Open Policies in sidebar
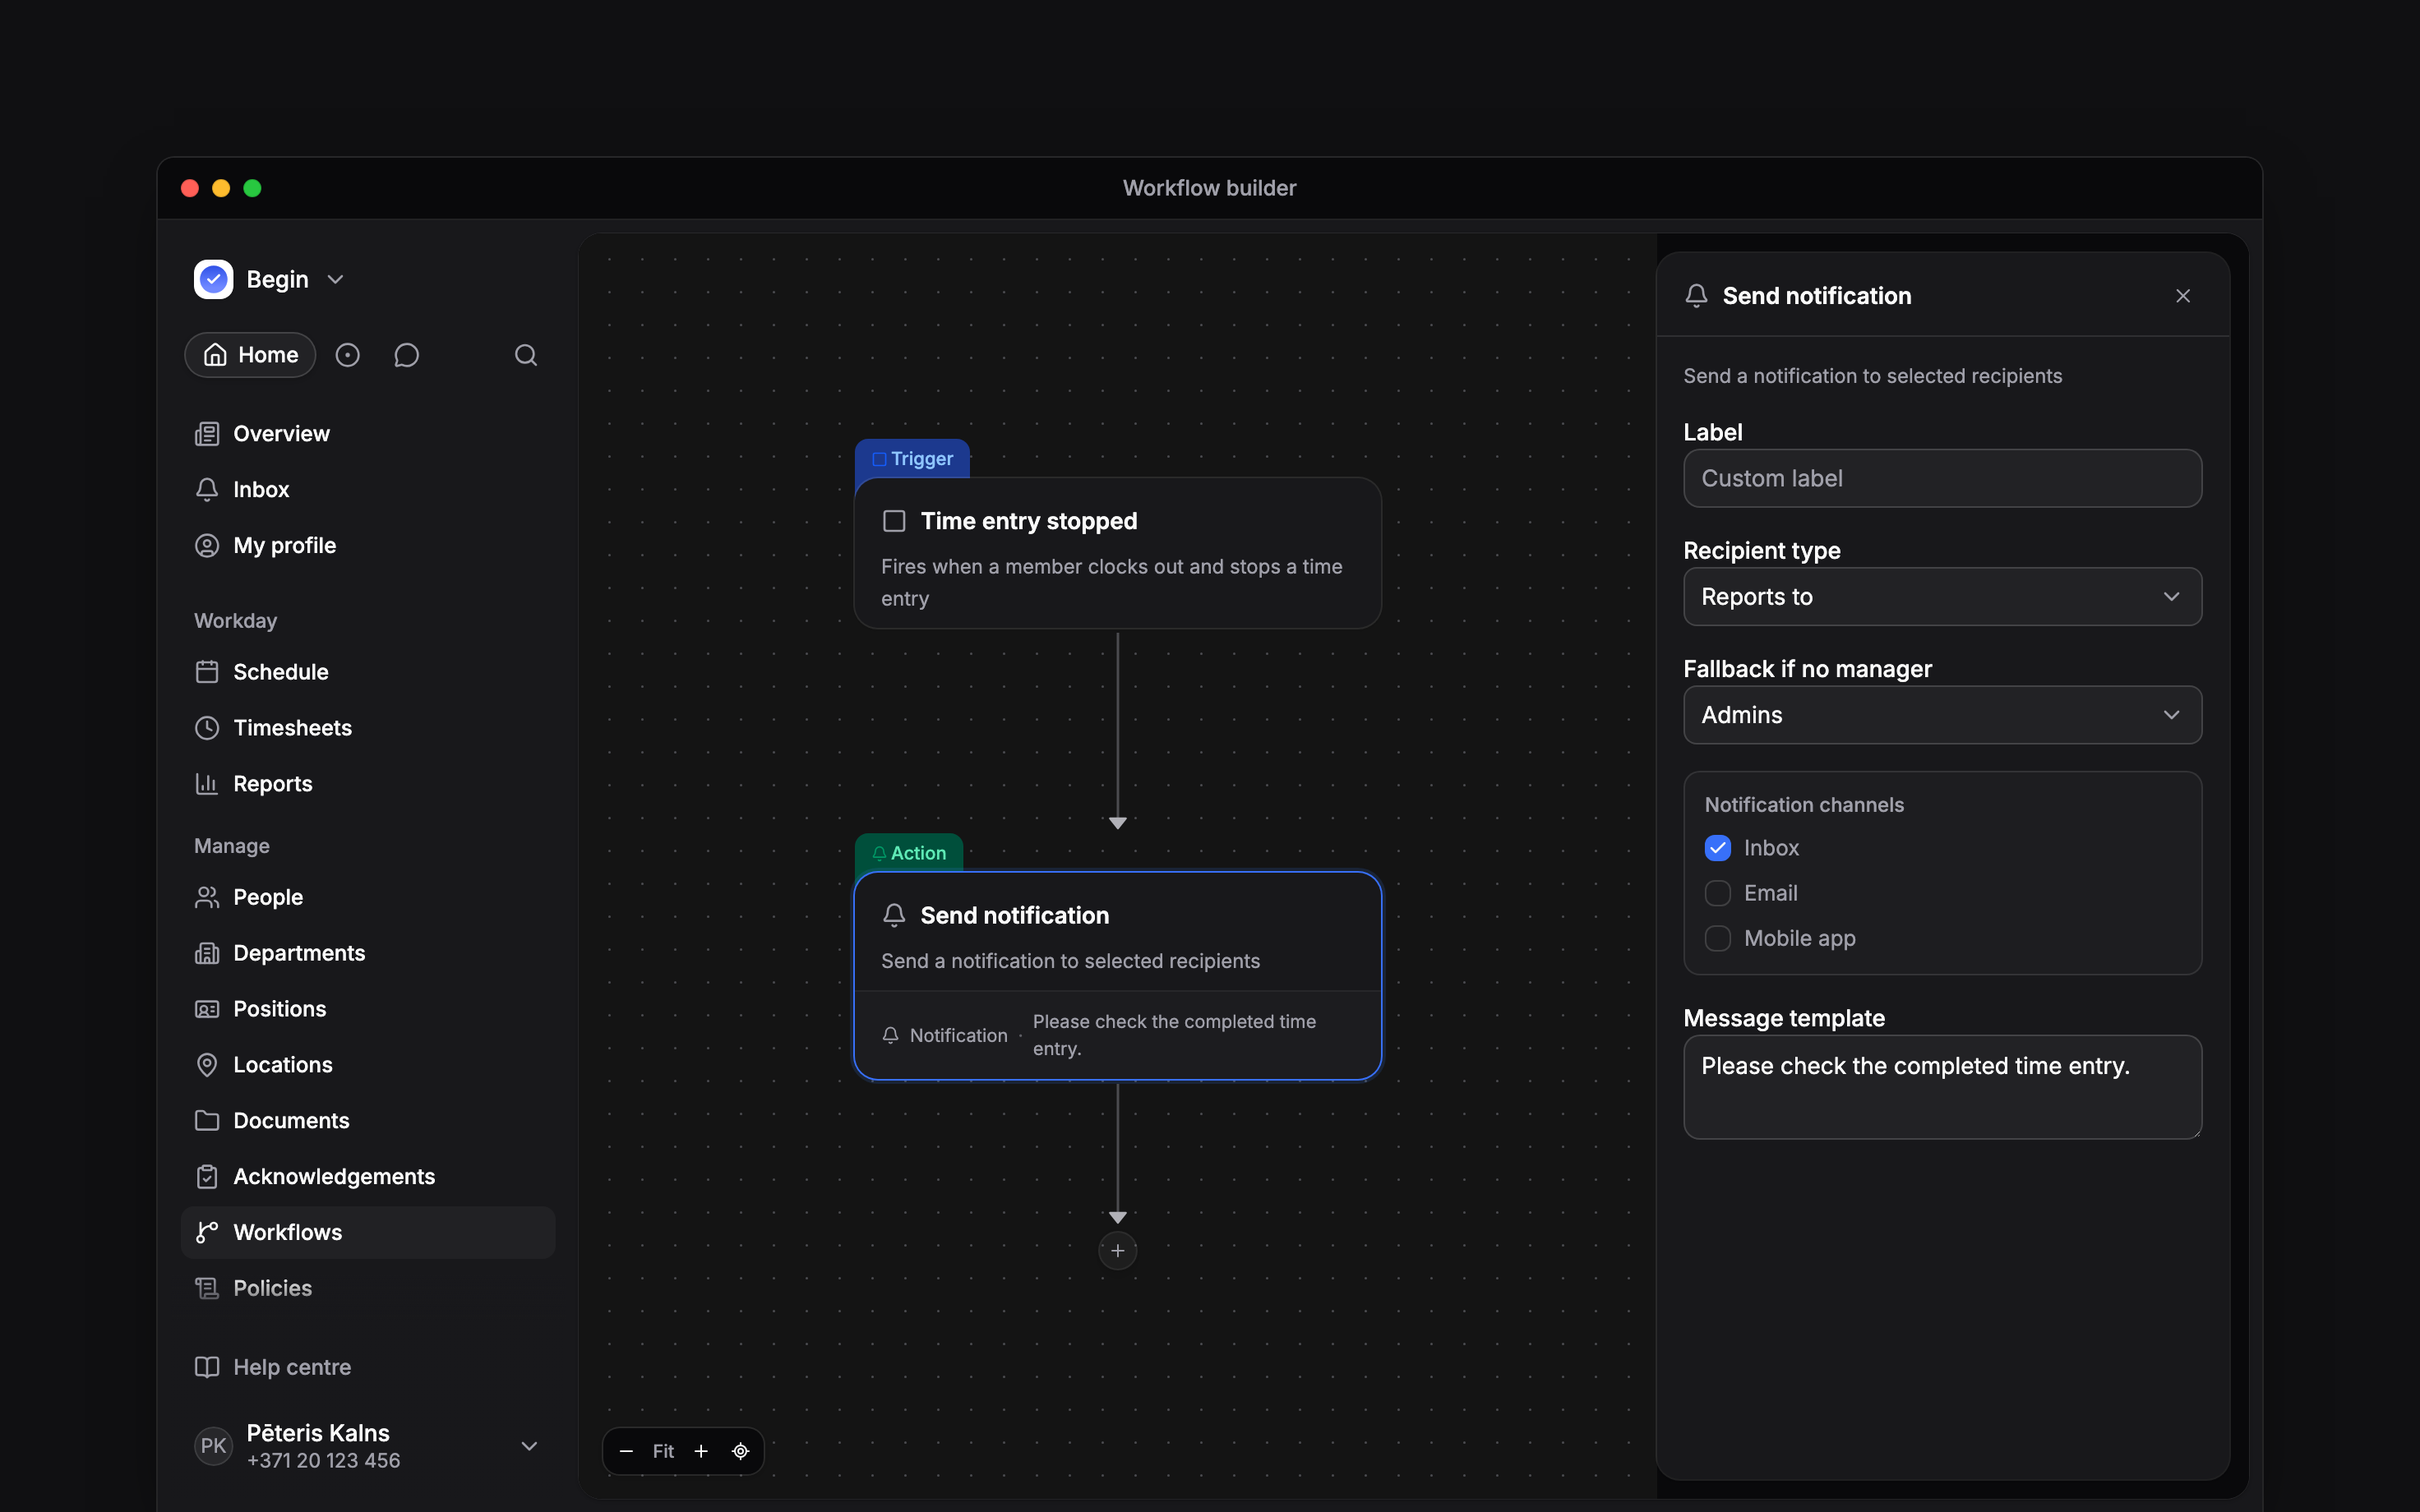 (368, 1288)
